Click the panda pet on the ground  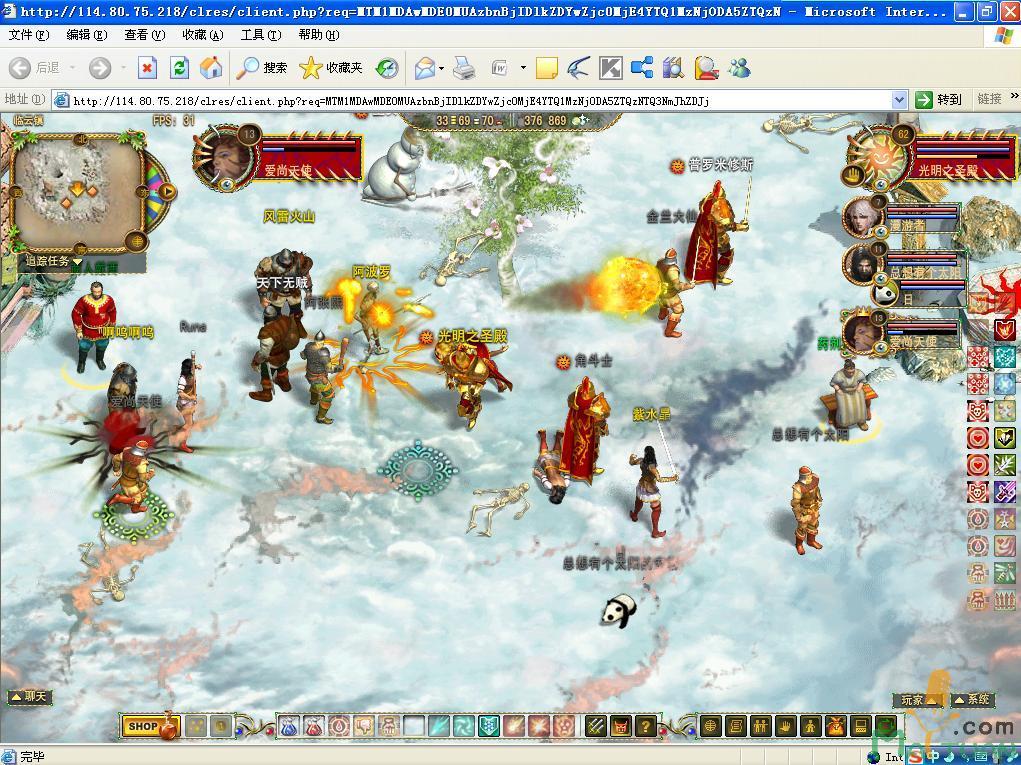click(x=618, y=610)
